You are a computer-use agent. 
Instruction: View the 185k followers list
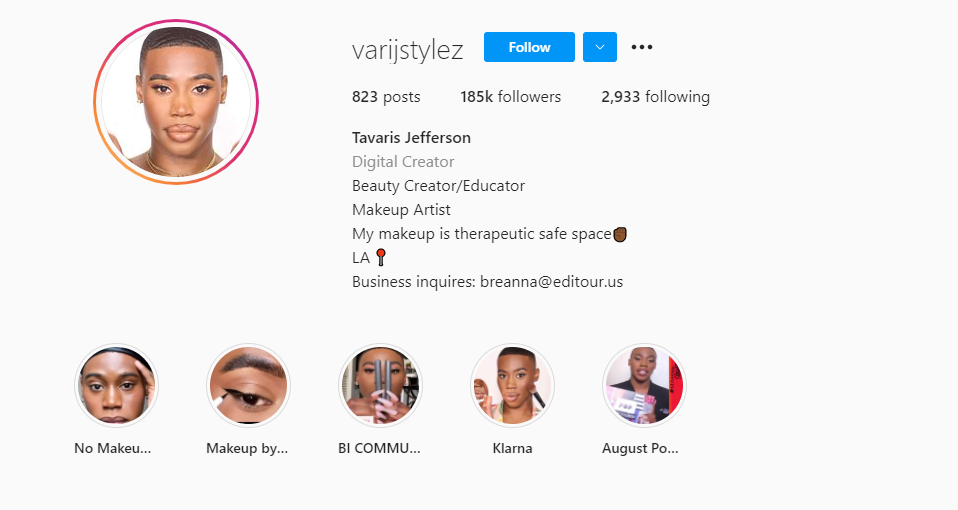pyautogui.click(x=510, y=97)
